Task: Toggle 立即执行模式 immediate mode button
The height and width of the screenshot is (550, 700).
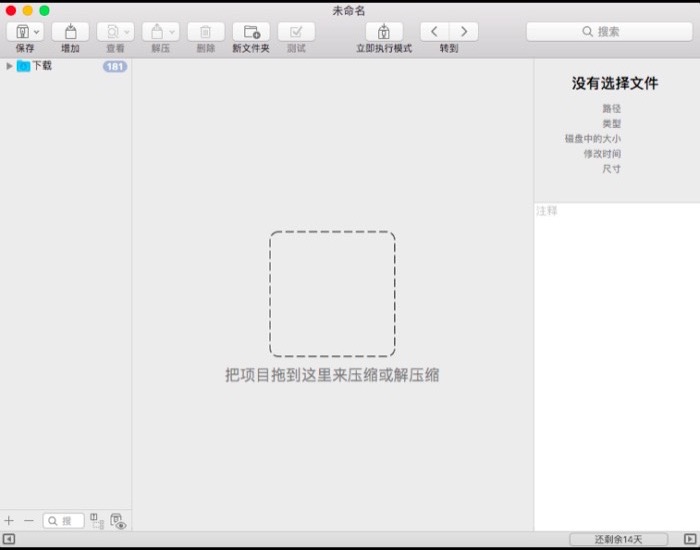Action: click(384, 32)
